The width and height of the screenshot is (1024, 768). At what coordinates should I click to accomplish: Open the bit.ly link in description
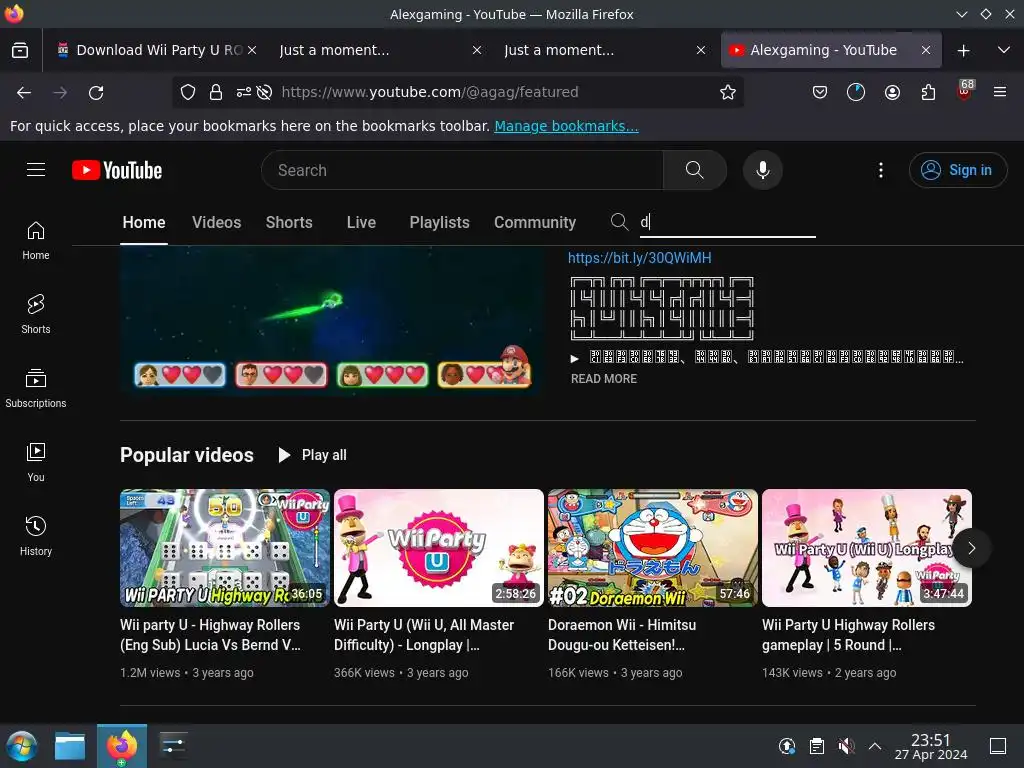tap(639, 258)
